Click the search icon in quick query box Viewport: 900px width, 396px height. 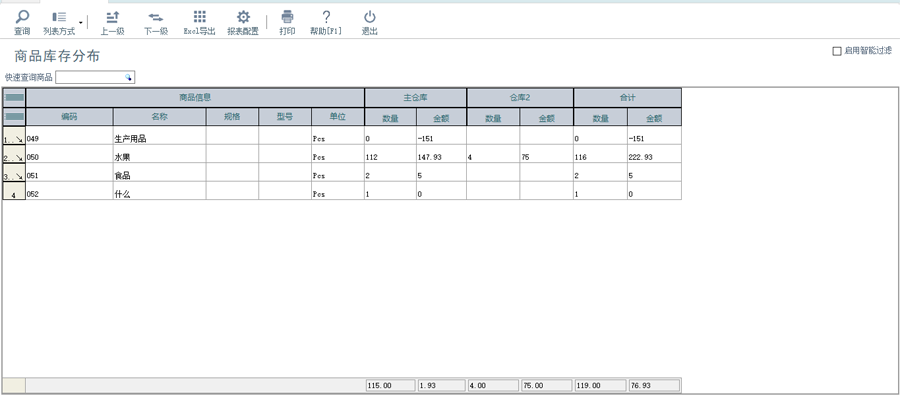click(129, 77)
